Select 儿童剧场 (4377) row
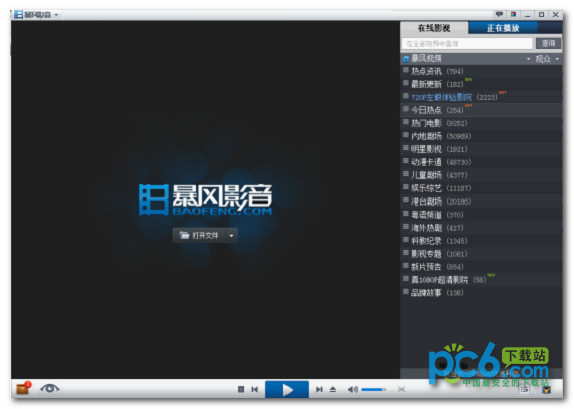 (x=481, y=175)
